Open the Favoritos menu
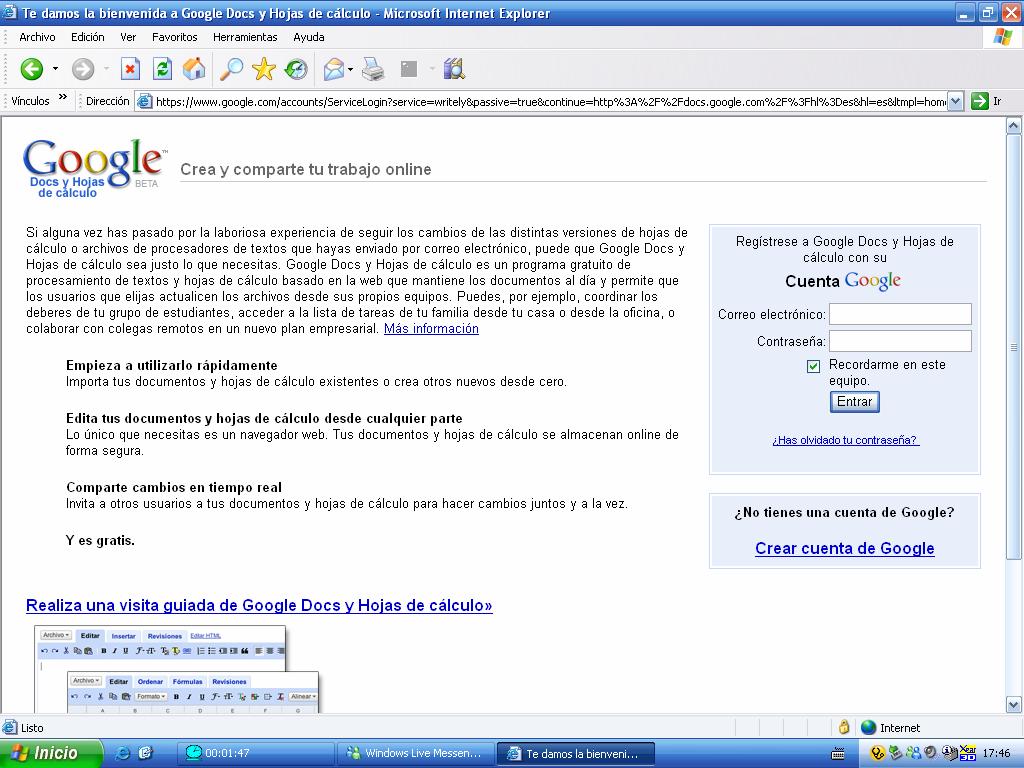The height and width of the screenshot is (768, 1024). tap(174, 37)
